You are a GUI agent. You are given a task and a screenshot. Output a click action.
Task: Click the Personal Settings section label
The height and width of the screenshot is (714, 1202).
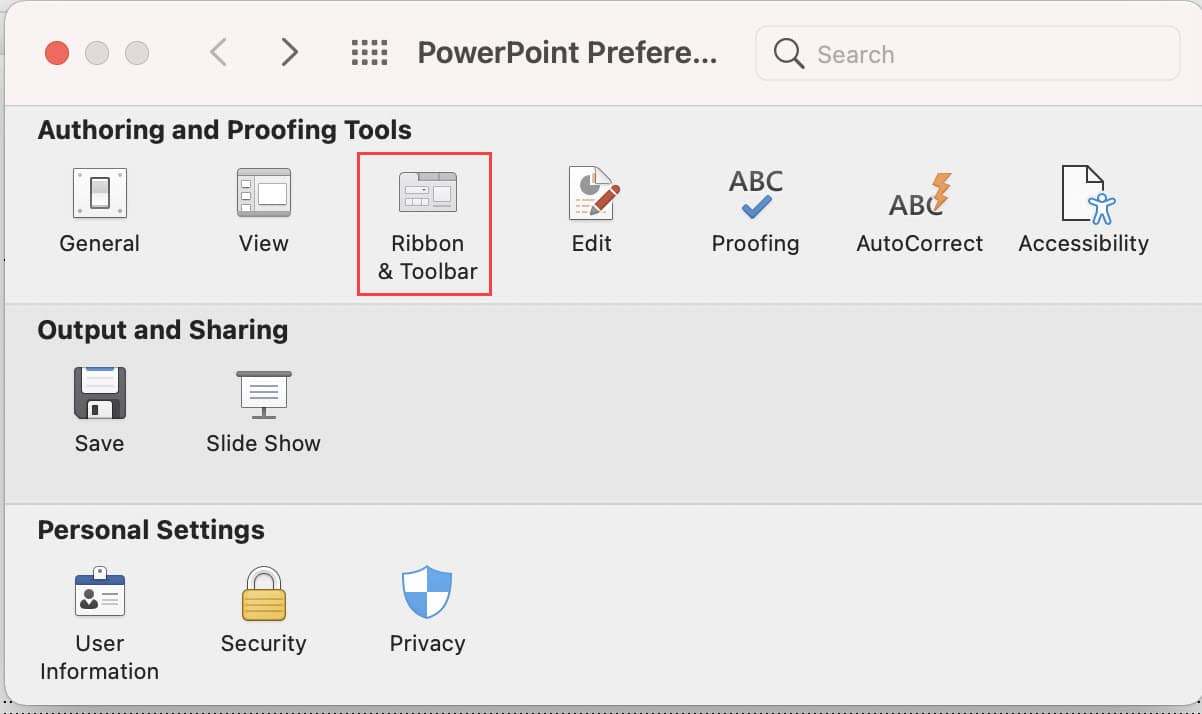coord(150,530)
